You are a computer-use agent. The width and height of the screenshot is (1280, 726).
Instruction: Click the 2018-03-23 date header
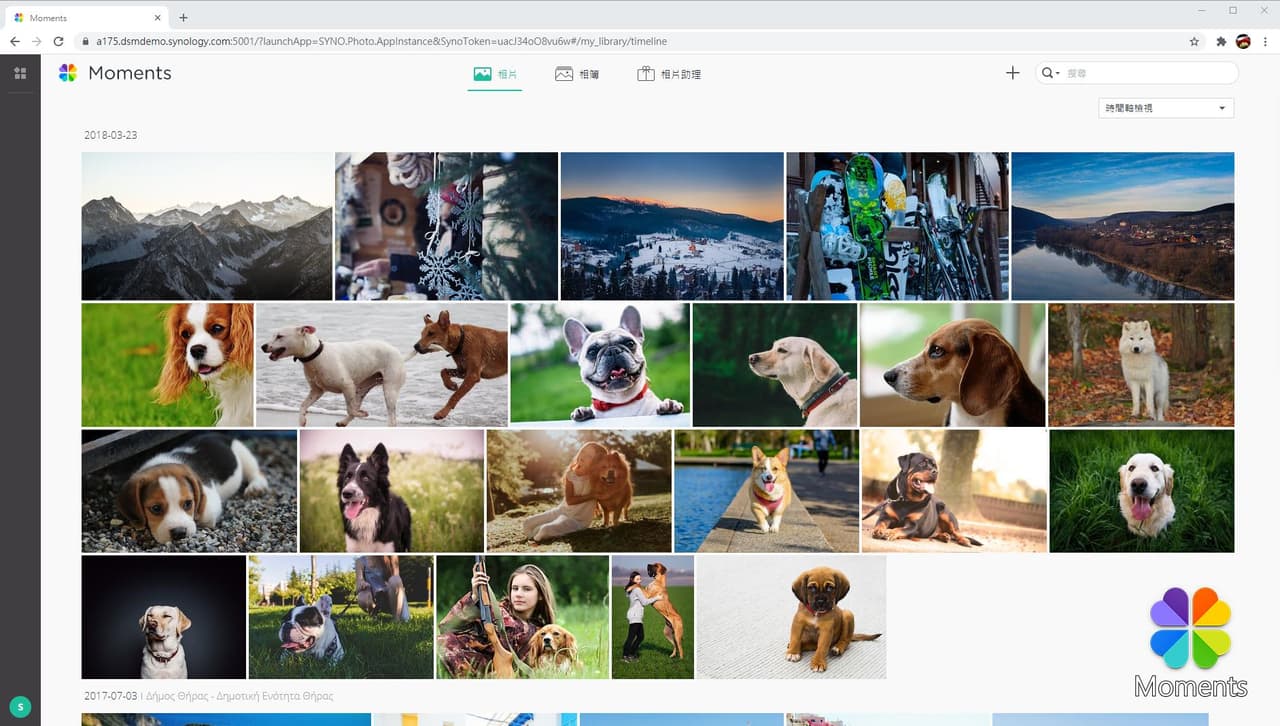pyautogui.click(x=111, y=135)
